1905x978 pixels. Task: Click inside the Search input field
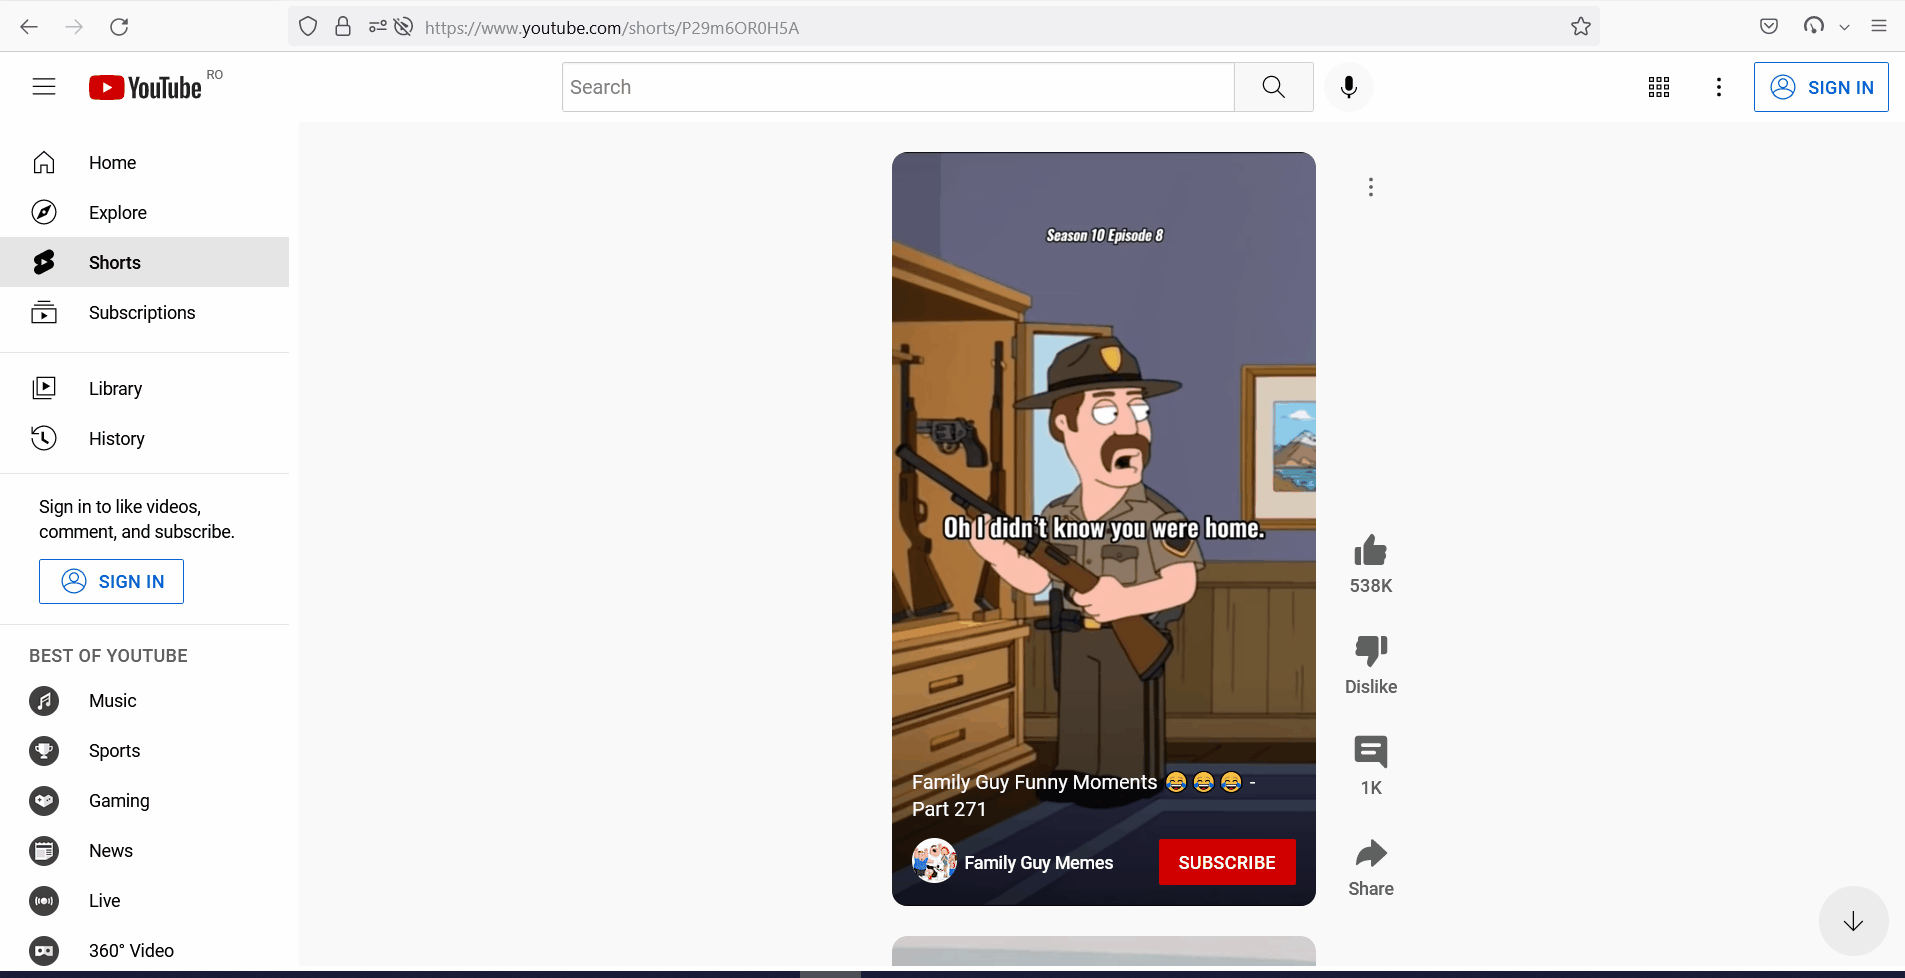pos(897,87)
